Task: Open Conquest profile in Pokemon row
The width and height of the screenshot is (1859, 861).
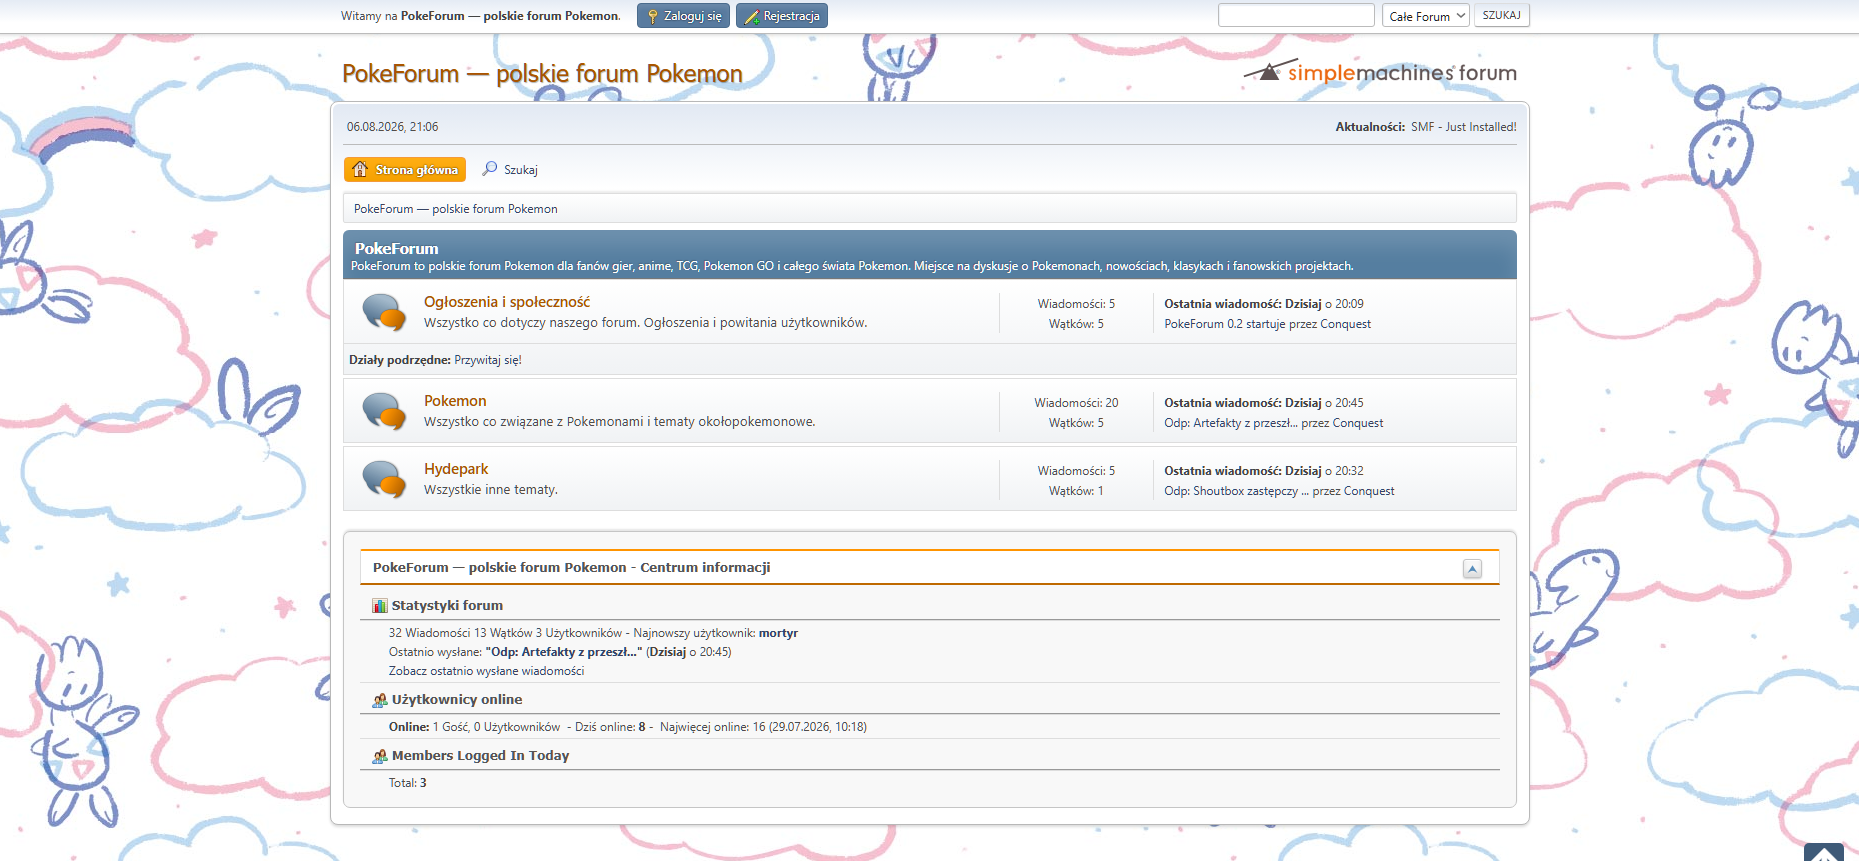Action: [x=1358, y=423]
